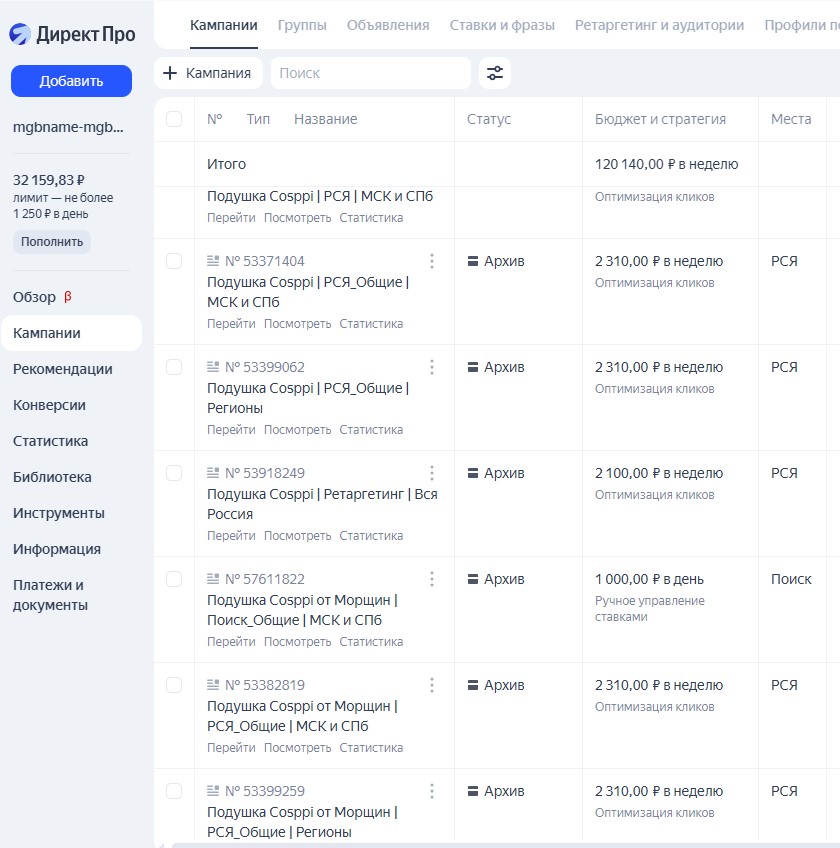This screenshot has width=840, height=848.
Task: Click the Директ Про logo icon
Action: click(20, 34)
